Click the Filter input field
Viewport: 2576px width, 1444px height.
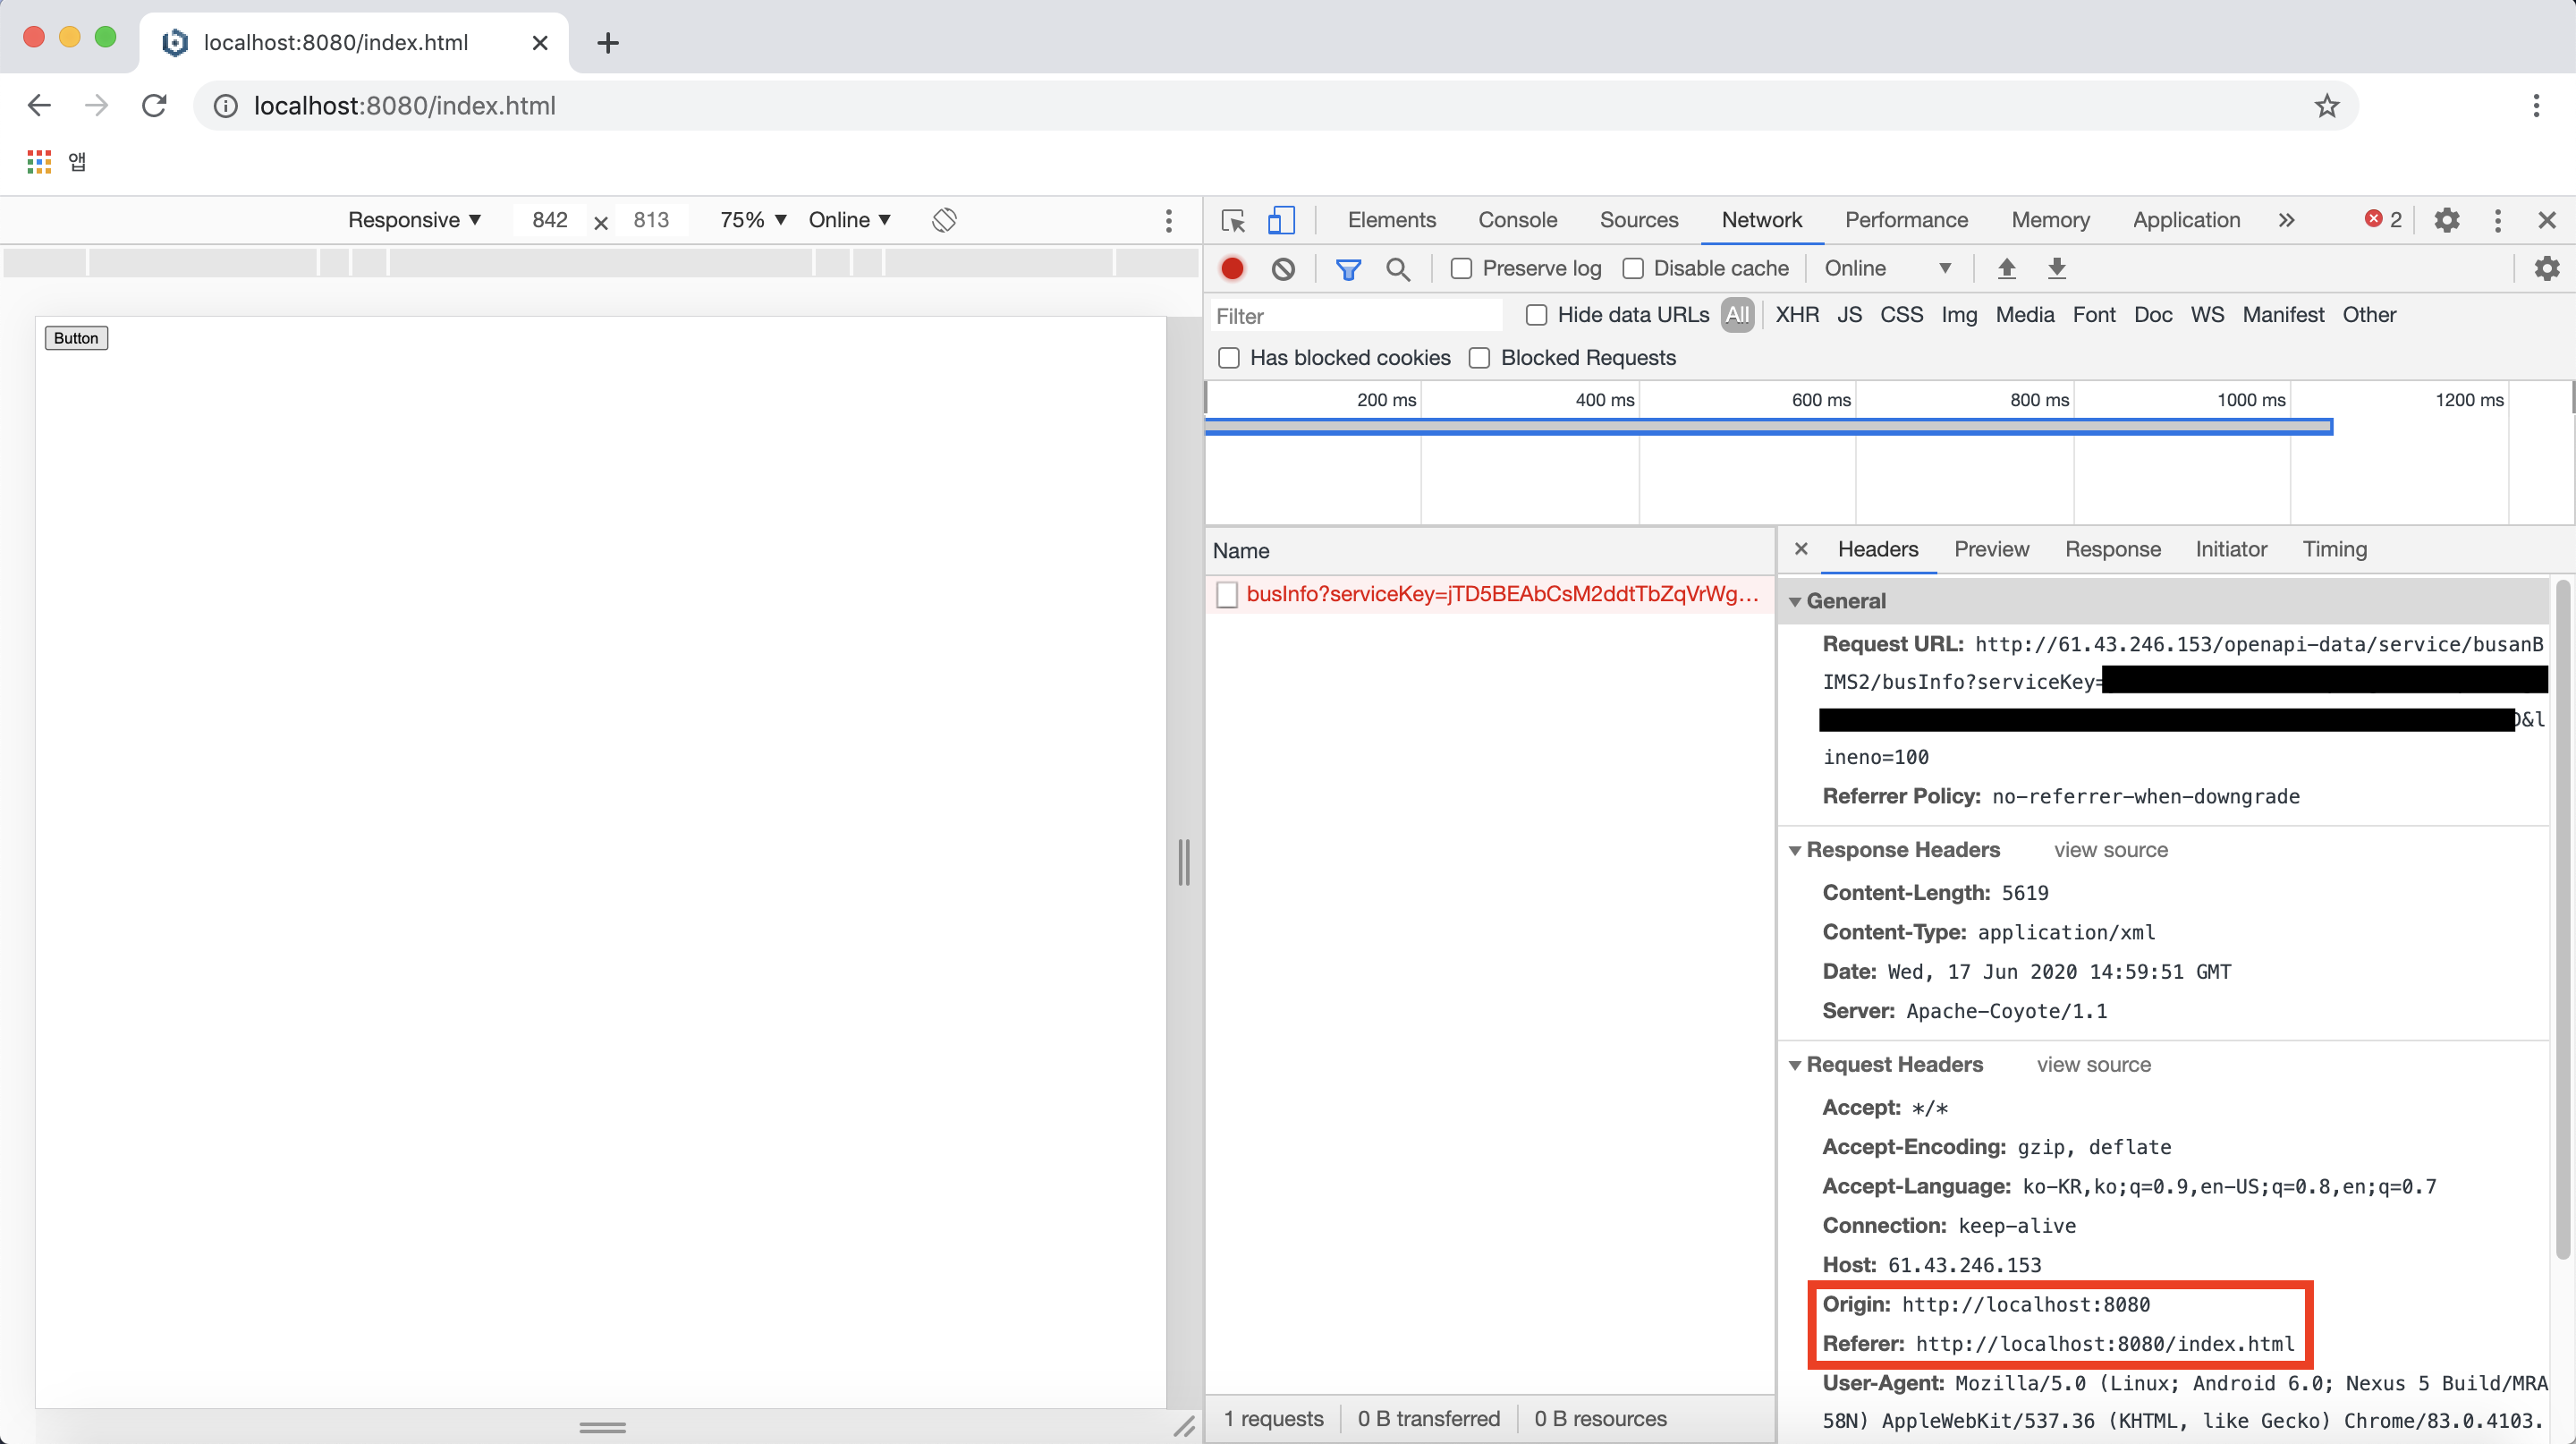point(1355,316)
